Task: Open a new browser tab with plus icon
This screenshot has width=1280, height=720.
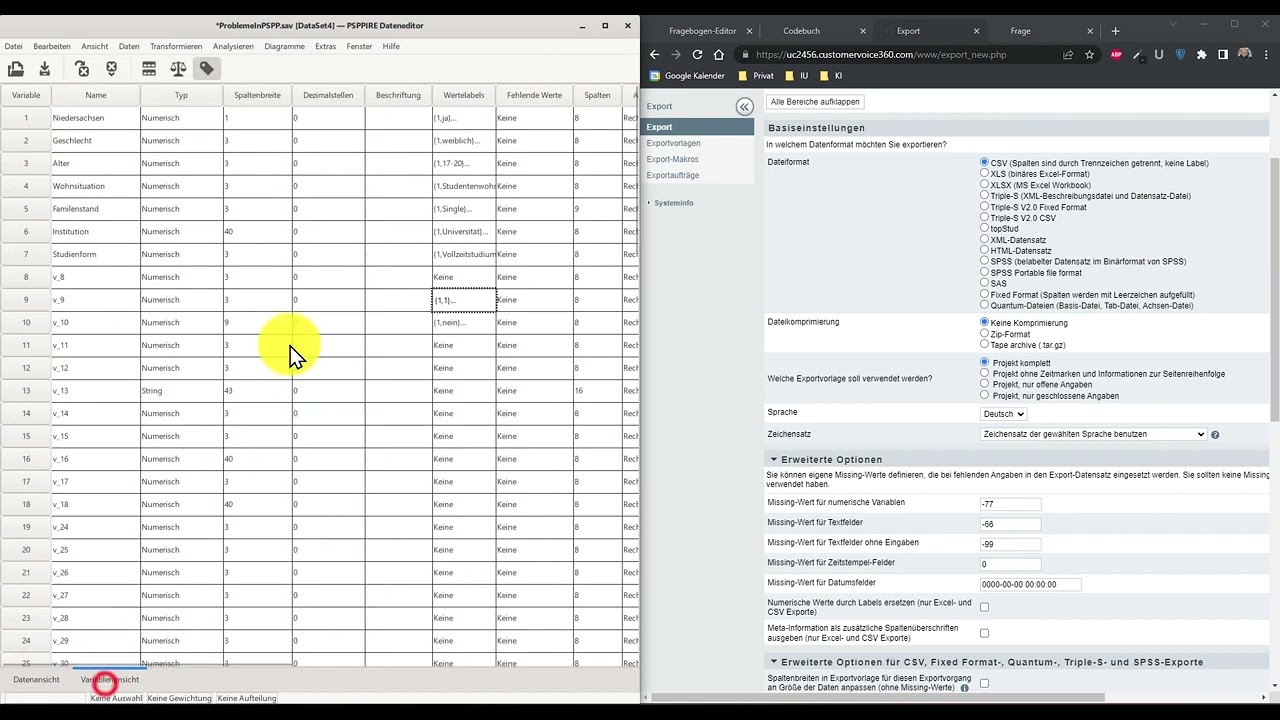Action: 1115,31
